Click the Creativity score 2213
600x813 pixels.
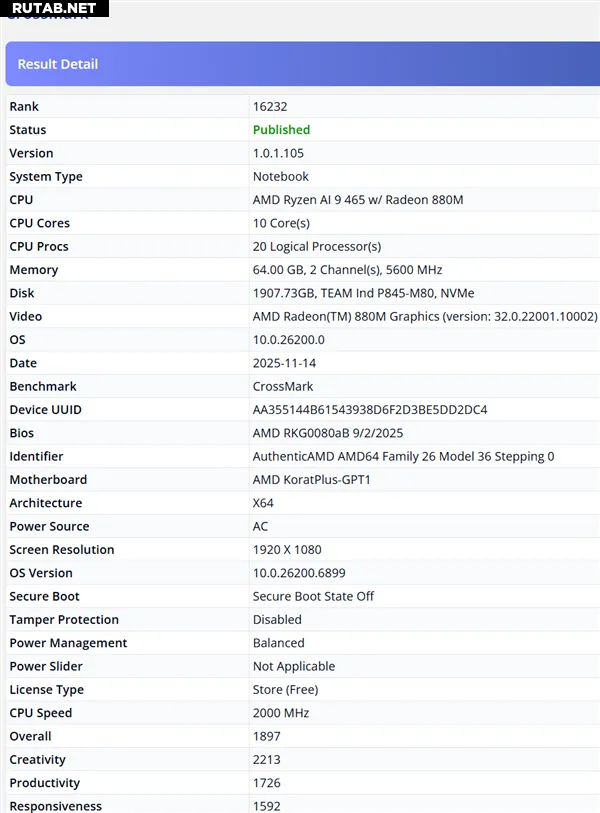tap(266, 760)
